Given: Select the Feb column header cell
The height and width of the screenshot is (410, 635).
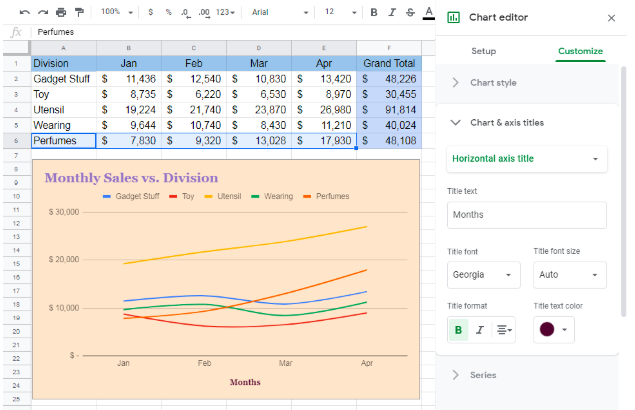Looking at the screenshot, I should tap(194, 63).
